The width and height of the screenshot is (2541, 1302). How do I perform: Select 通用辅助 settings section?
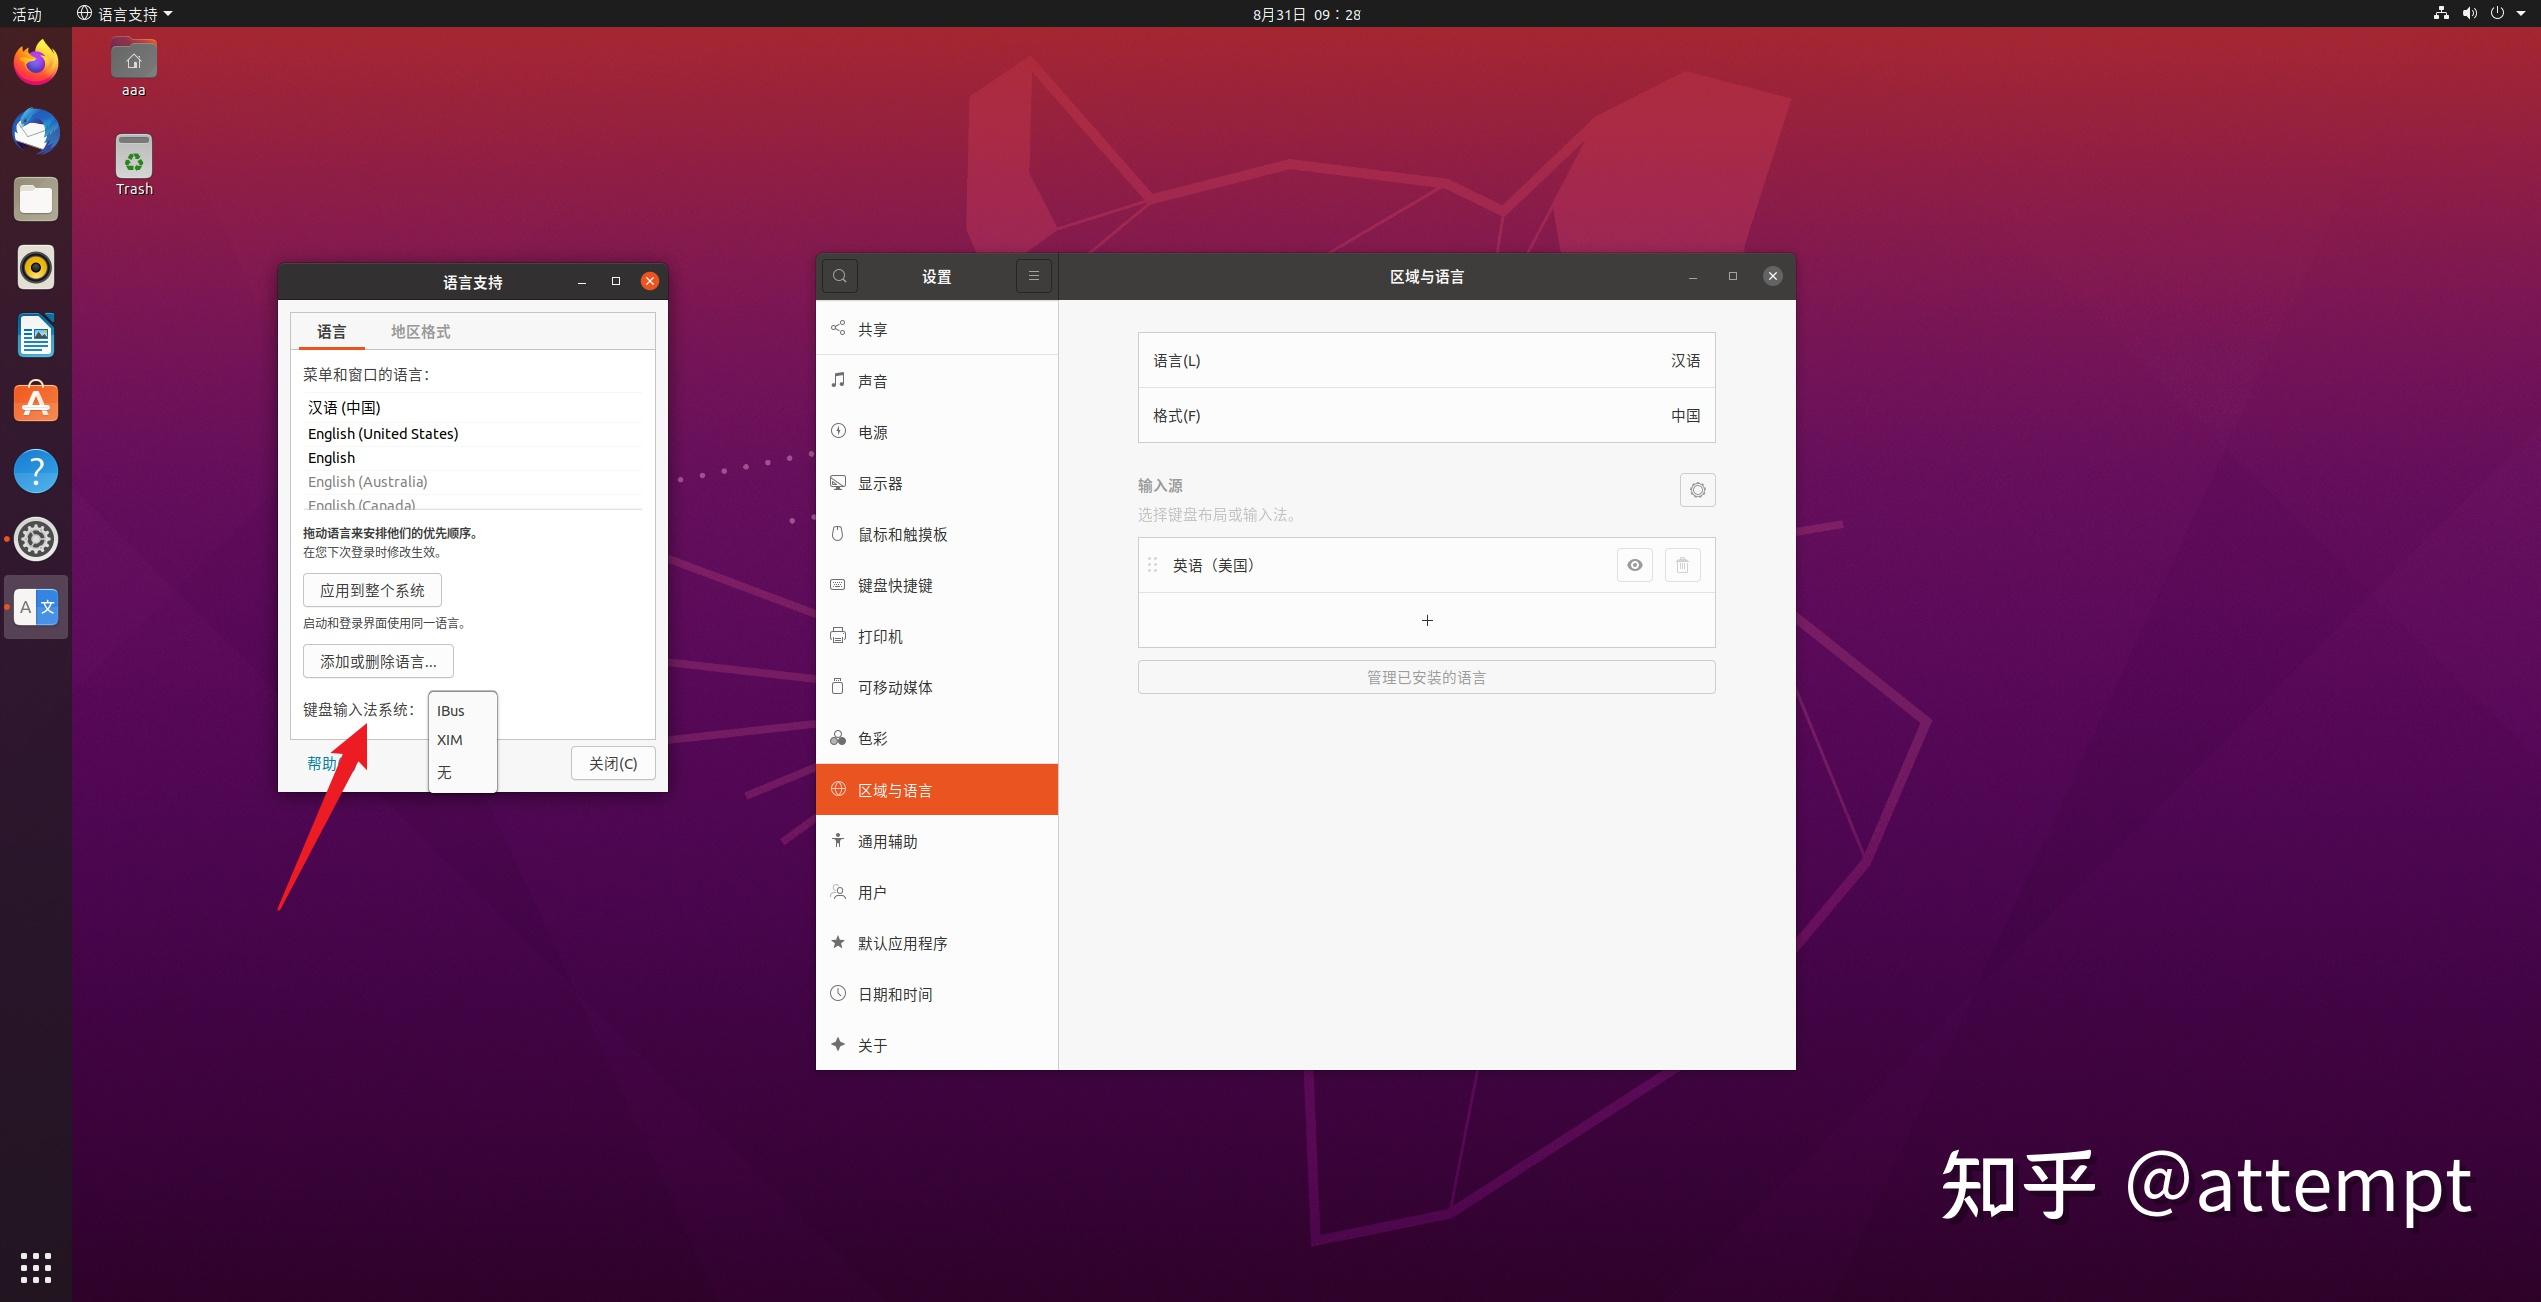coord(890,840)
